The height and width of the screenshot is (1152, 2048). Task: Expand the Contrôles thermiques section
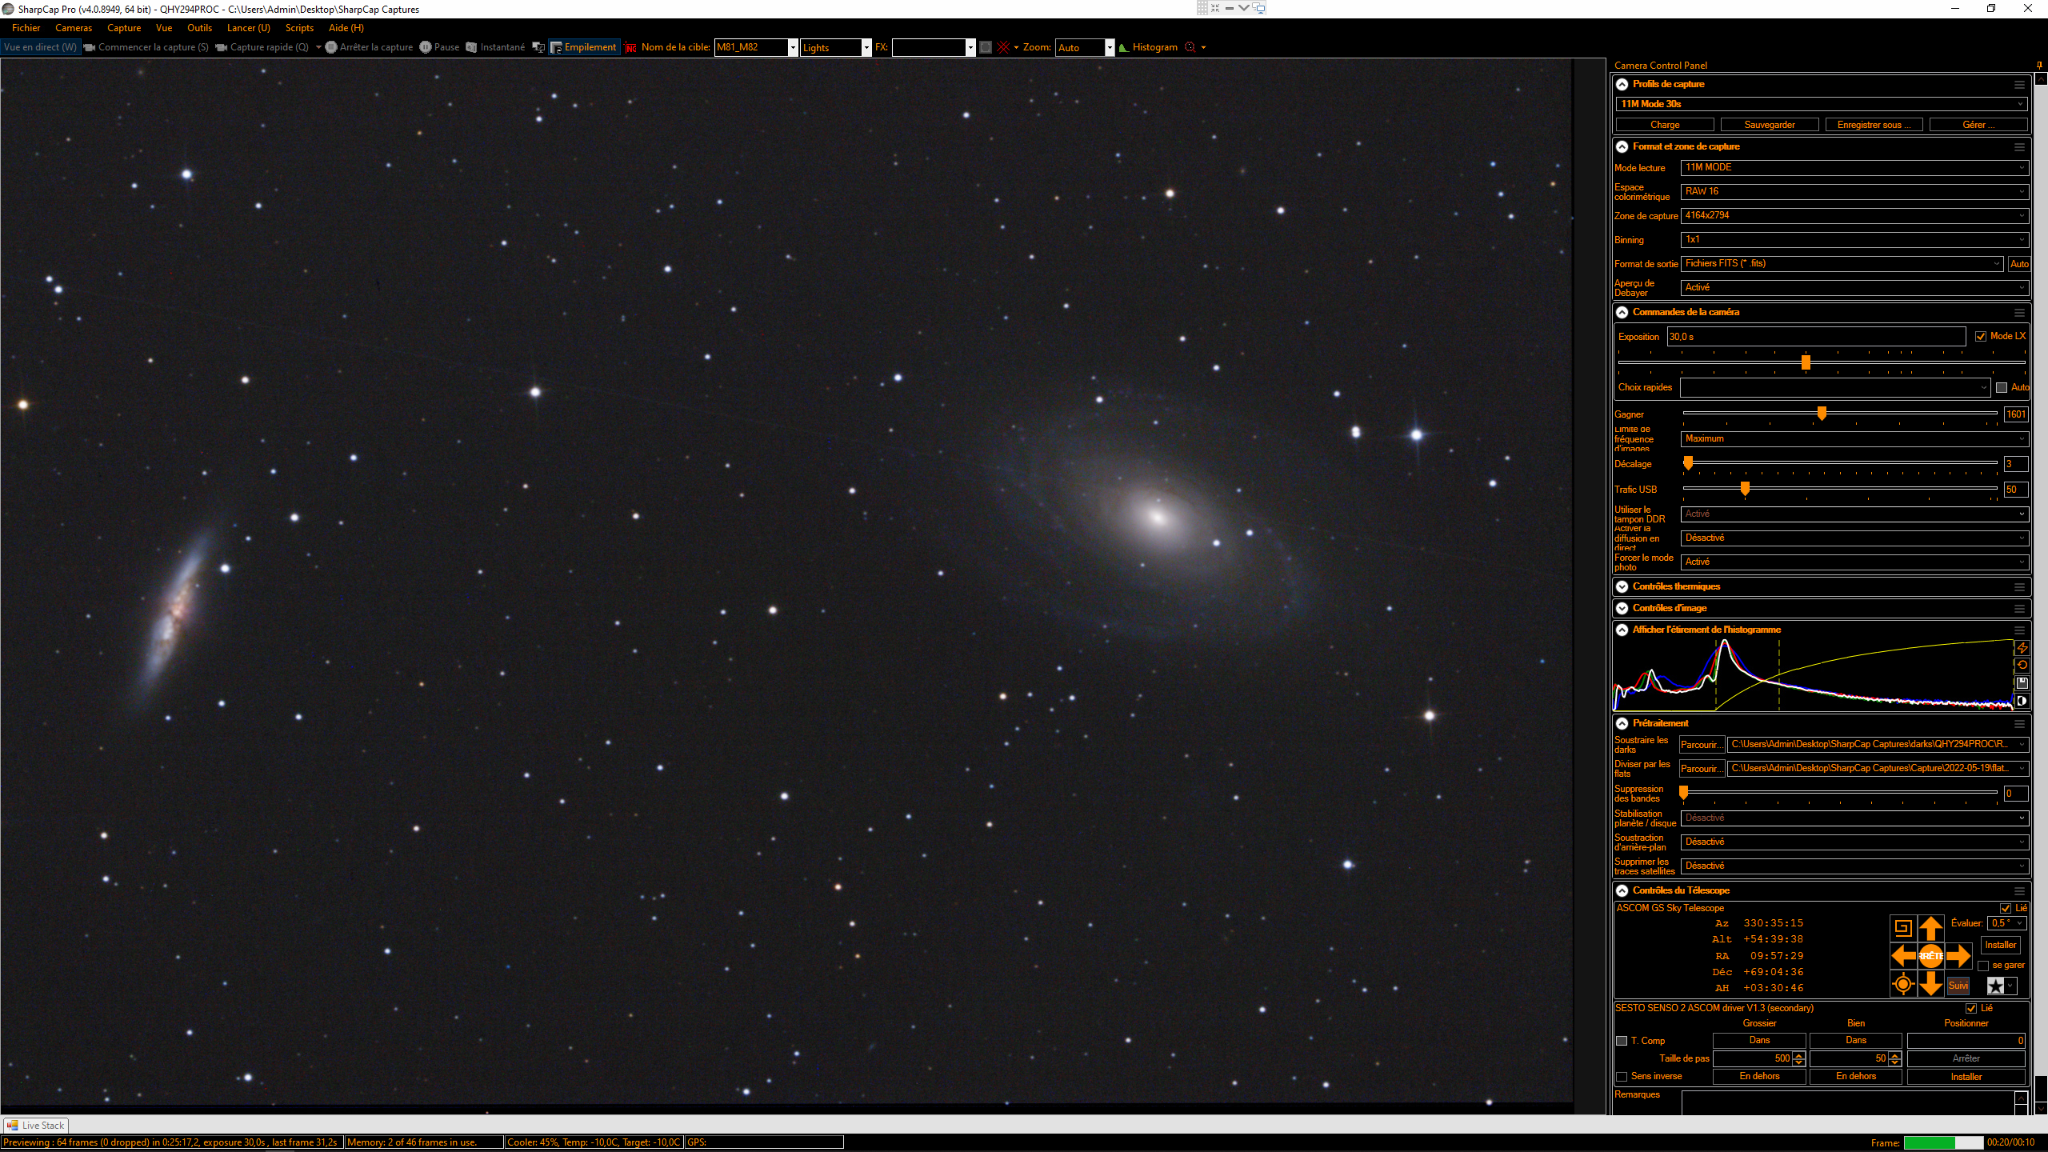pyautogui.click(x=1622, y=587)
